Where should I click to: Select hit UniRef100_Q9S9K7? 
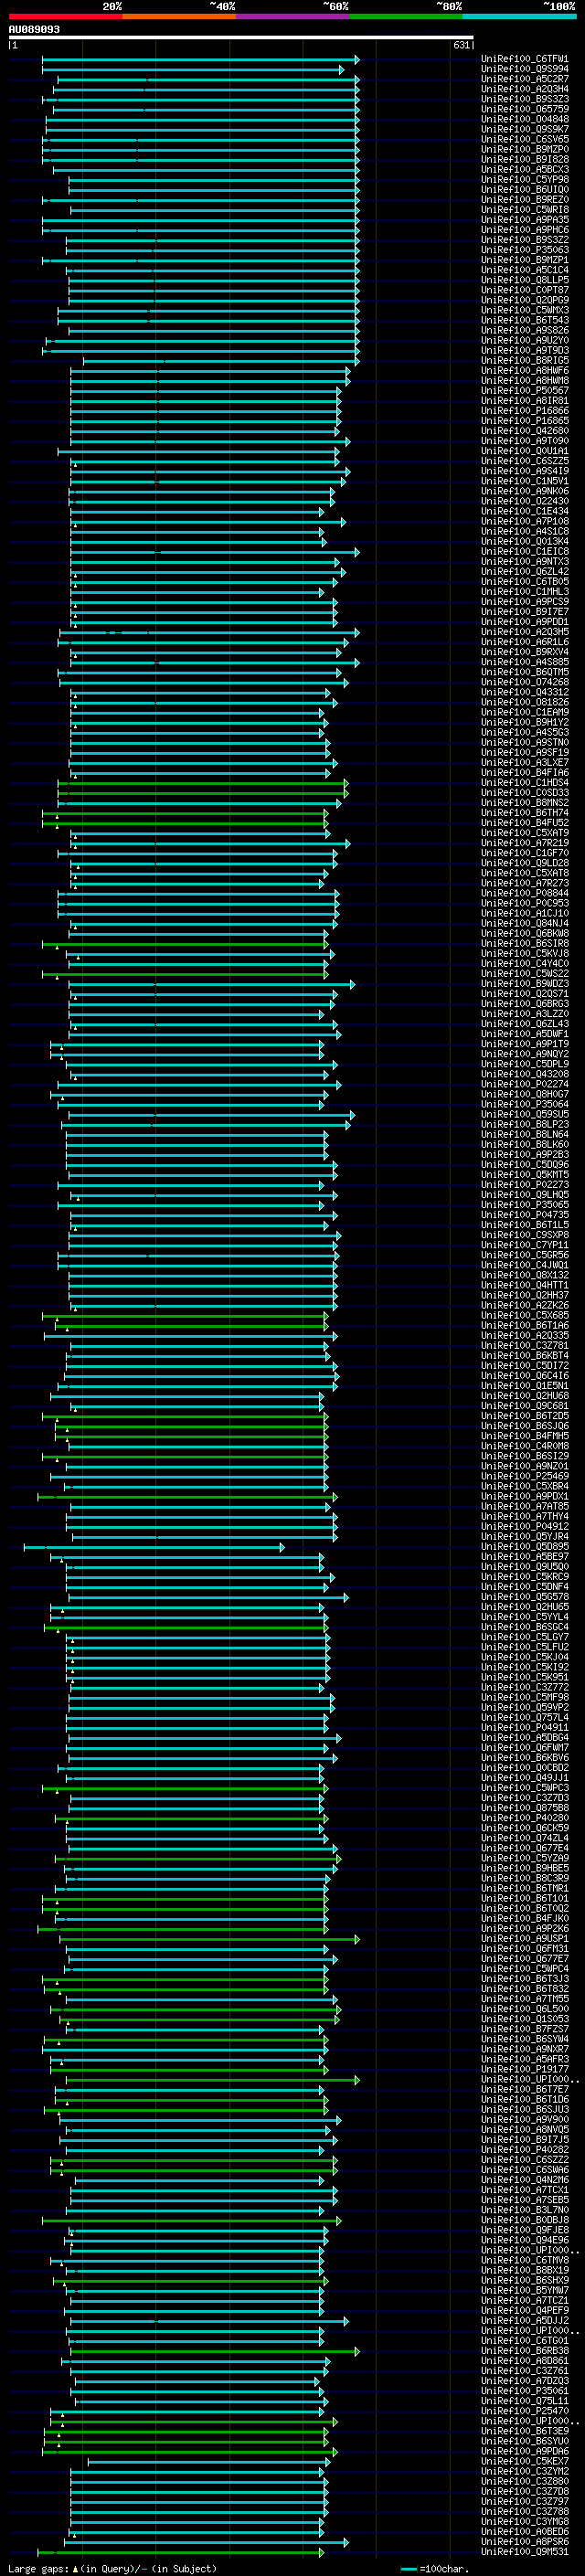(525, 129)
